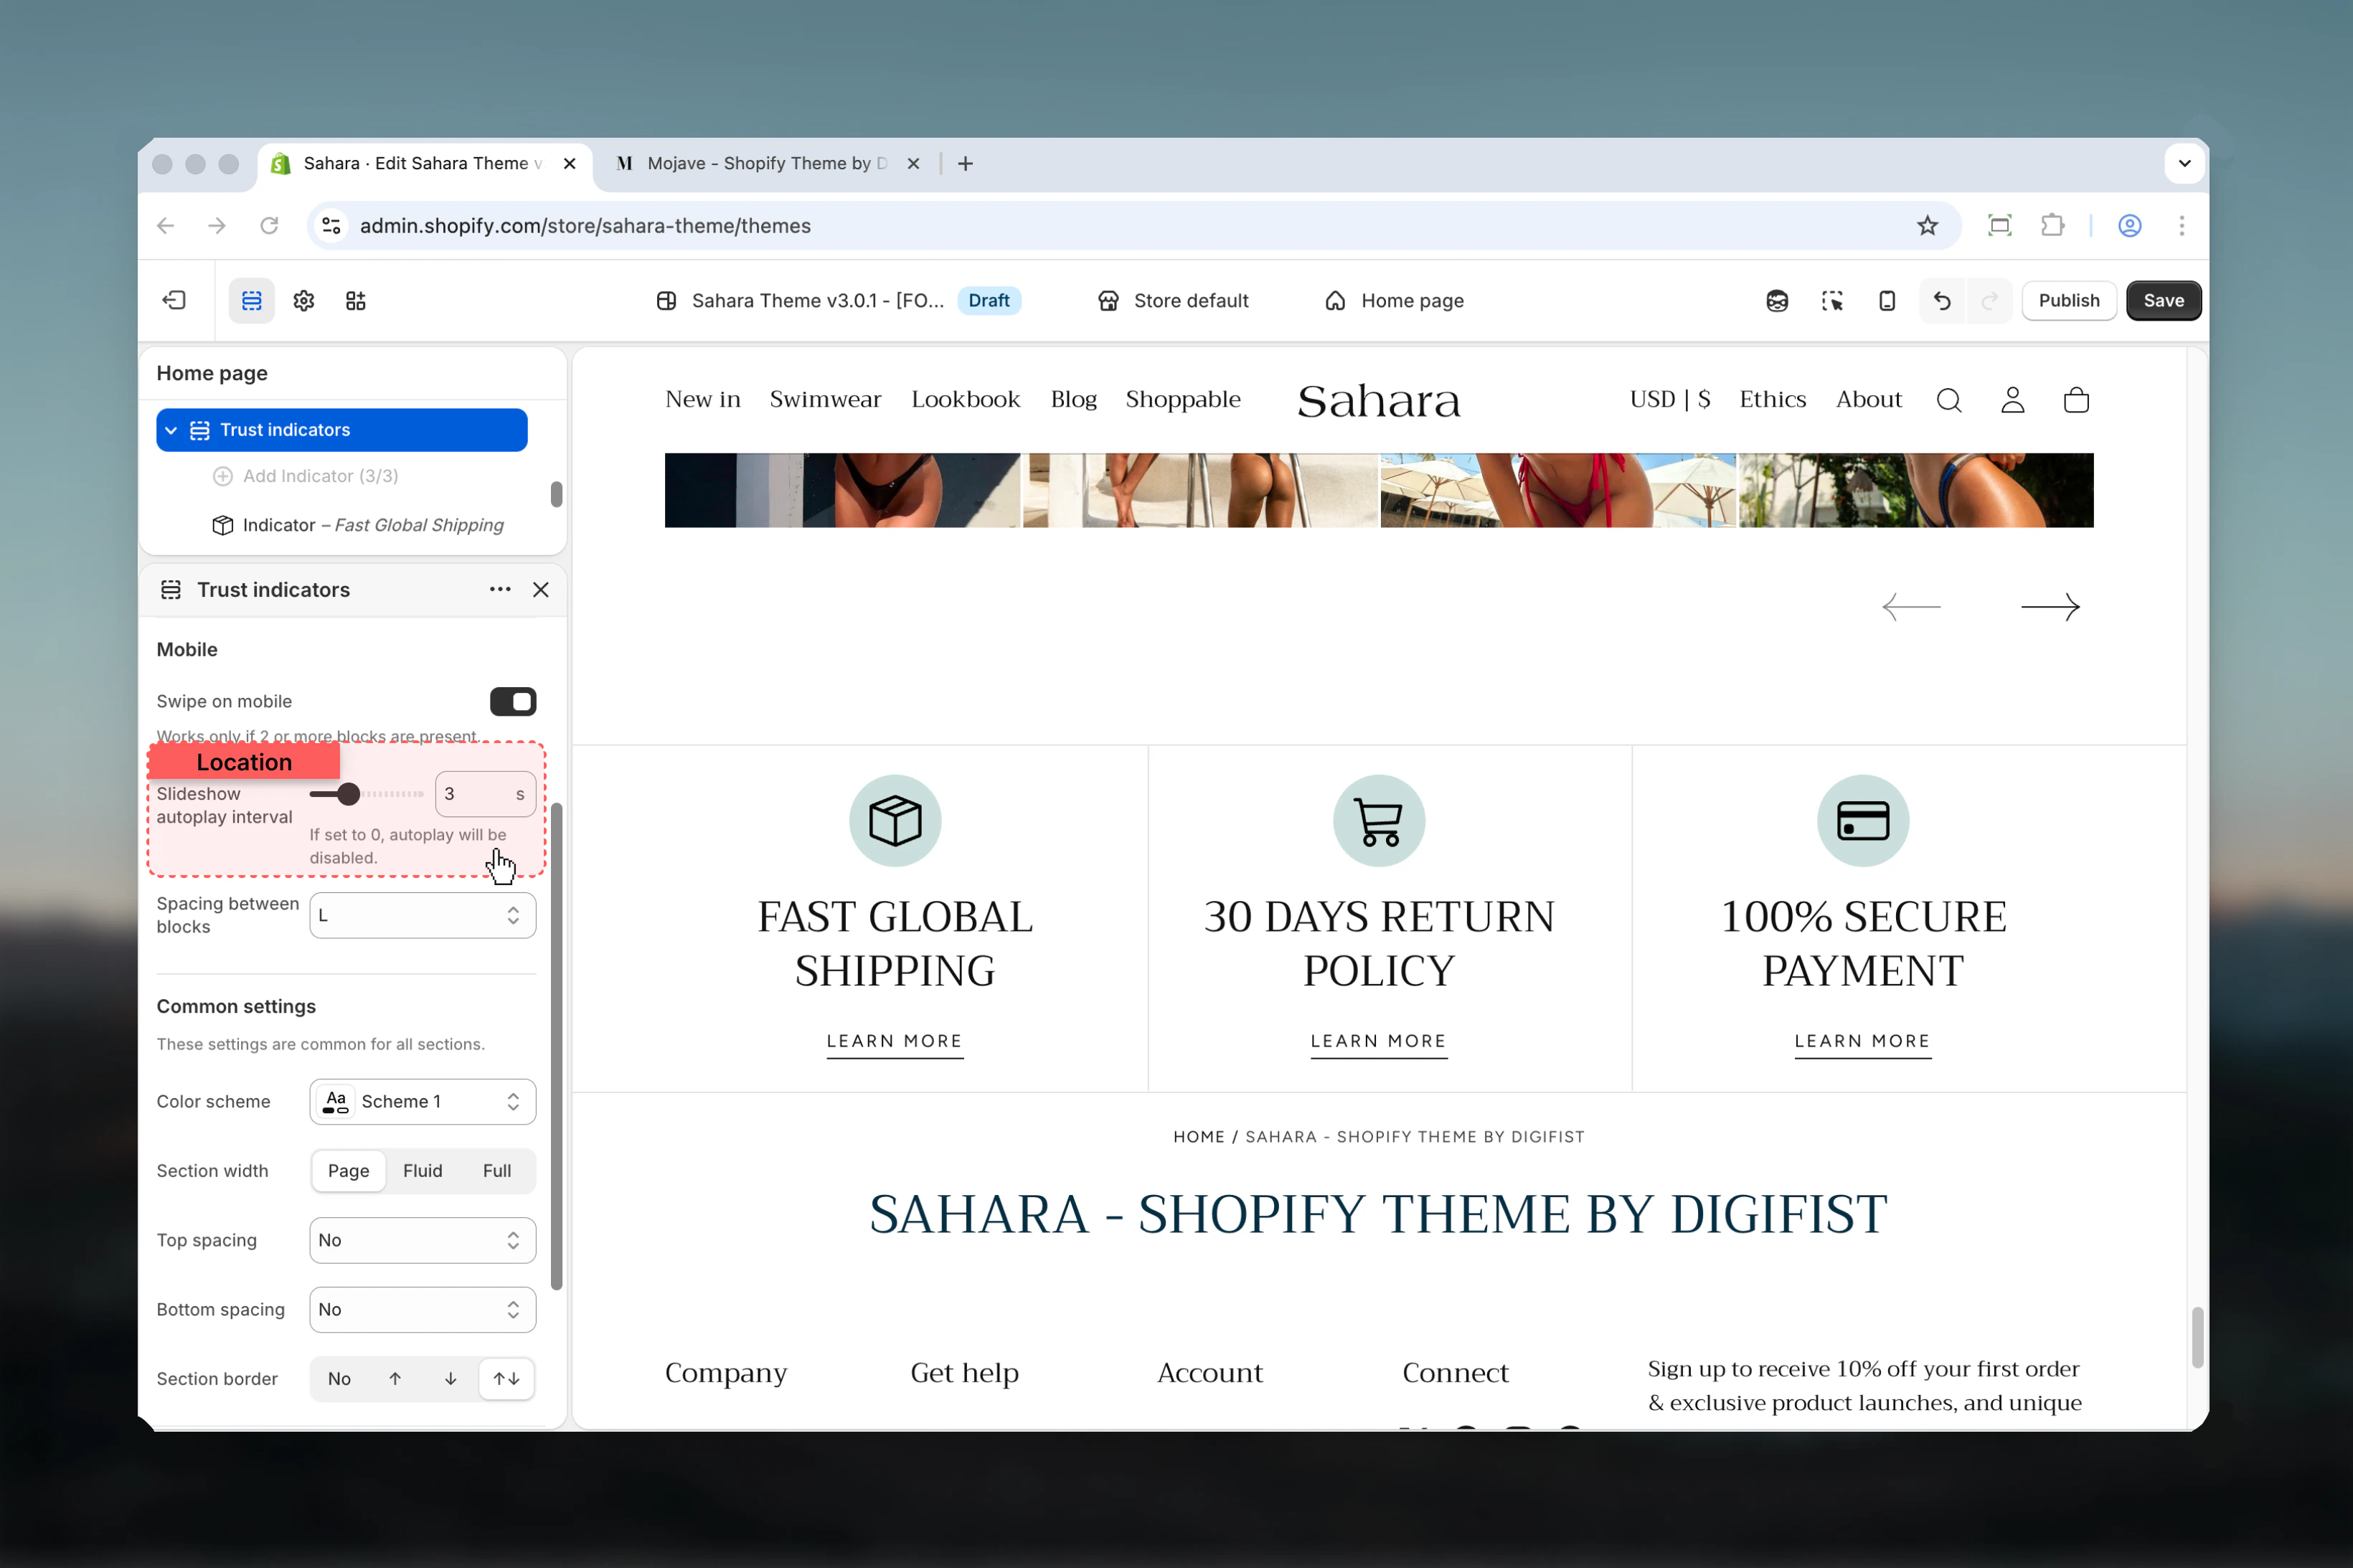Click Learn More under Fast Global Shipping
The height and width of the screenshot is (1568, 2353).
(895, 1042)
